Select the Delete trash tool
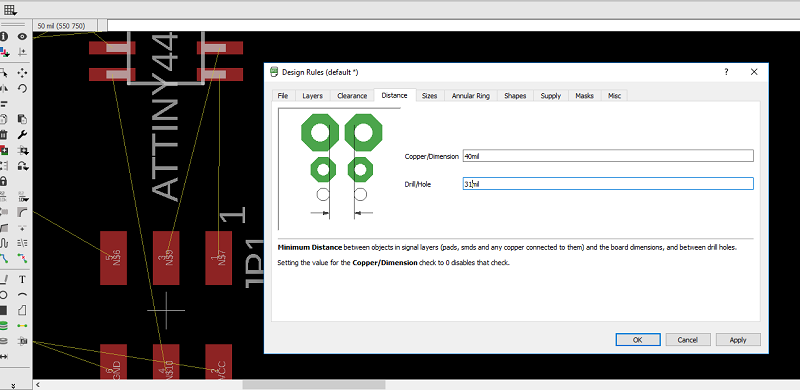800x390 pixels. (4, 135)
